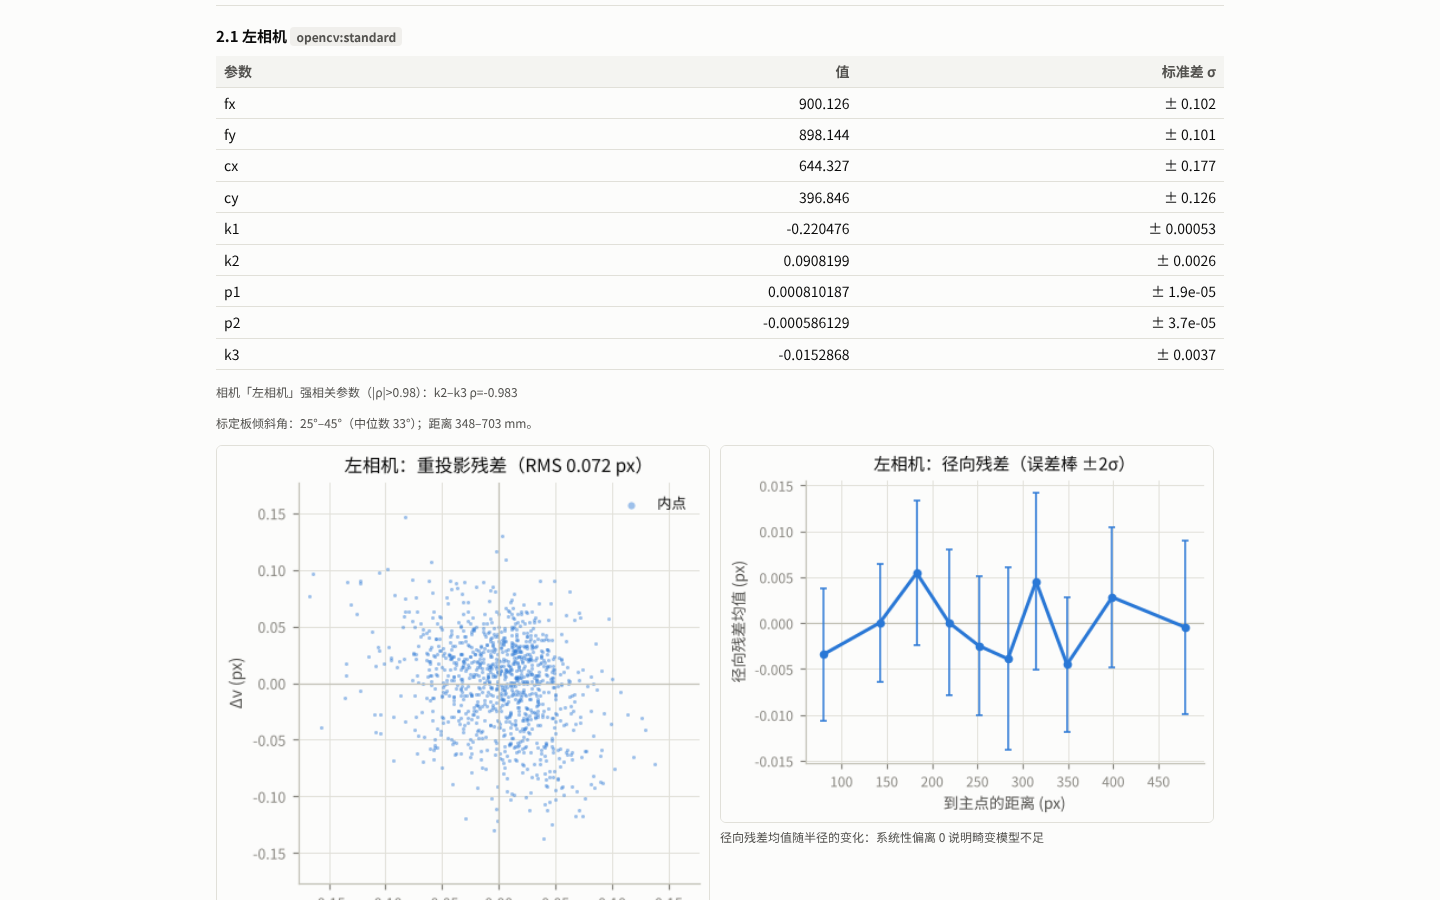The width and height of the screenshot is (1440, 900).
Task: Open the 径向残差 error bar chart
Action: coord(967,634)
